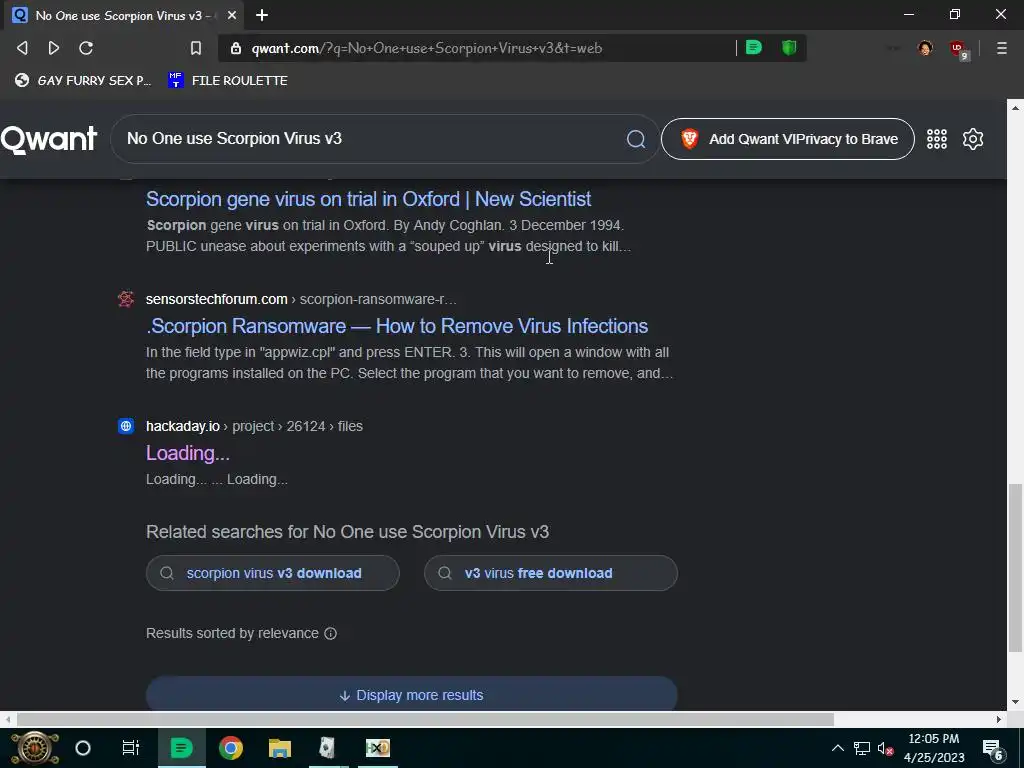Open the hackaday.io 'Loading...' result
The height and width of the screenshot is (768, 1024).
click(187, 453)
